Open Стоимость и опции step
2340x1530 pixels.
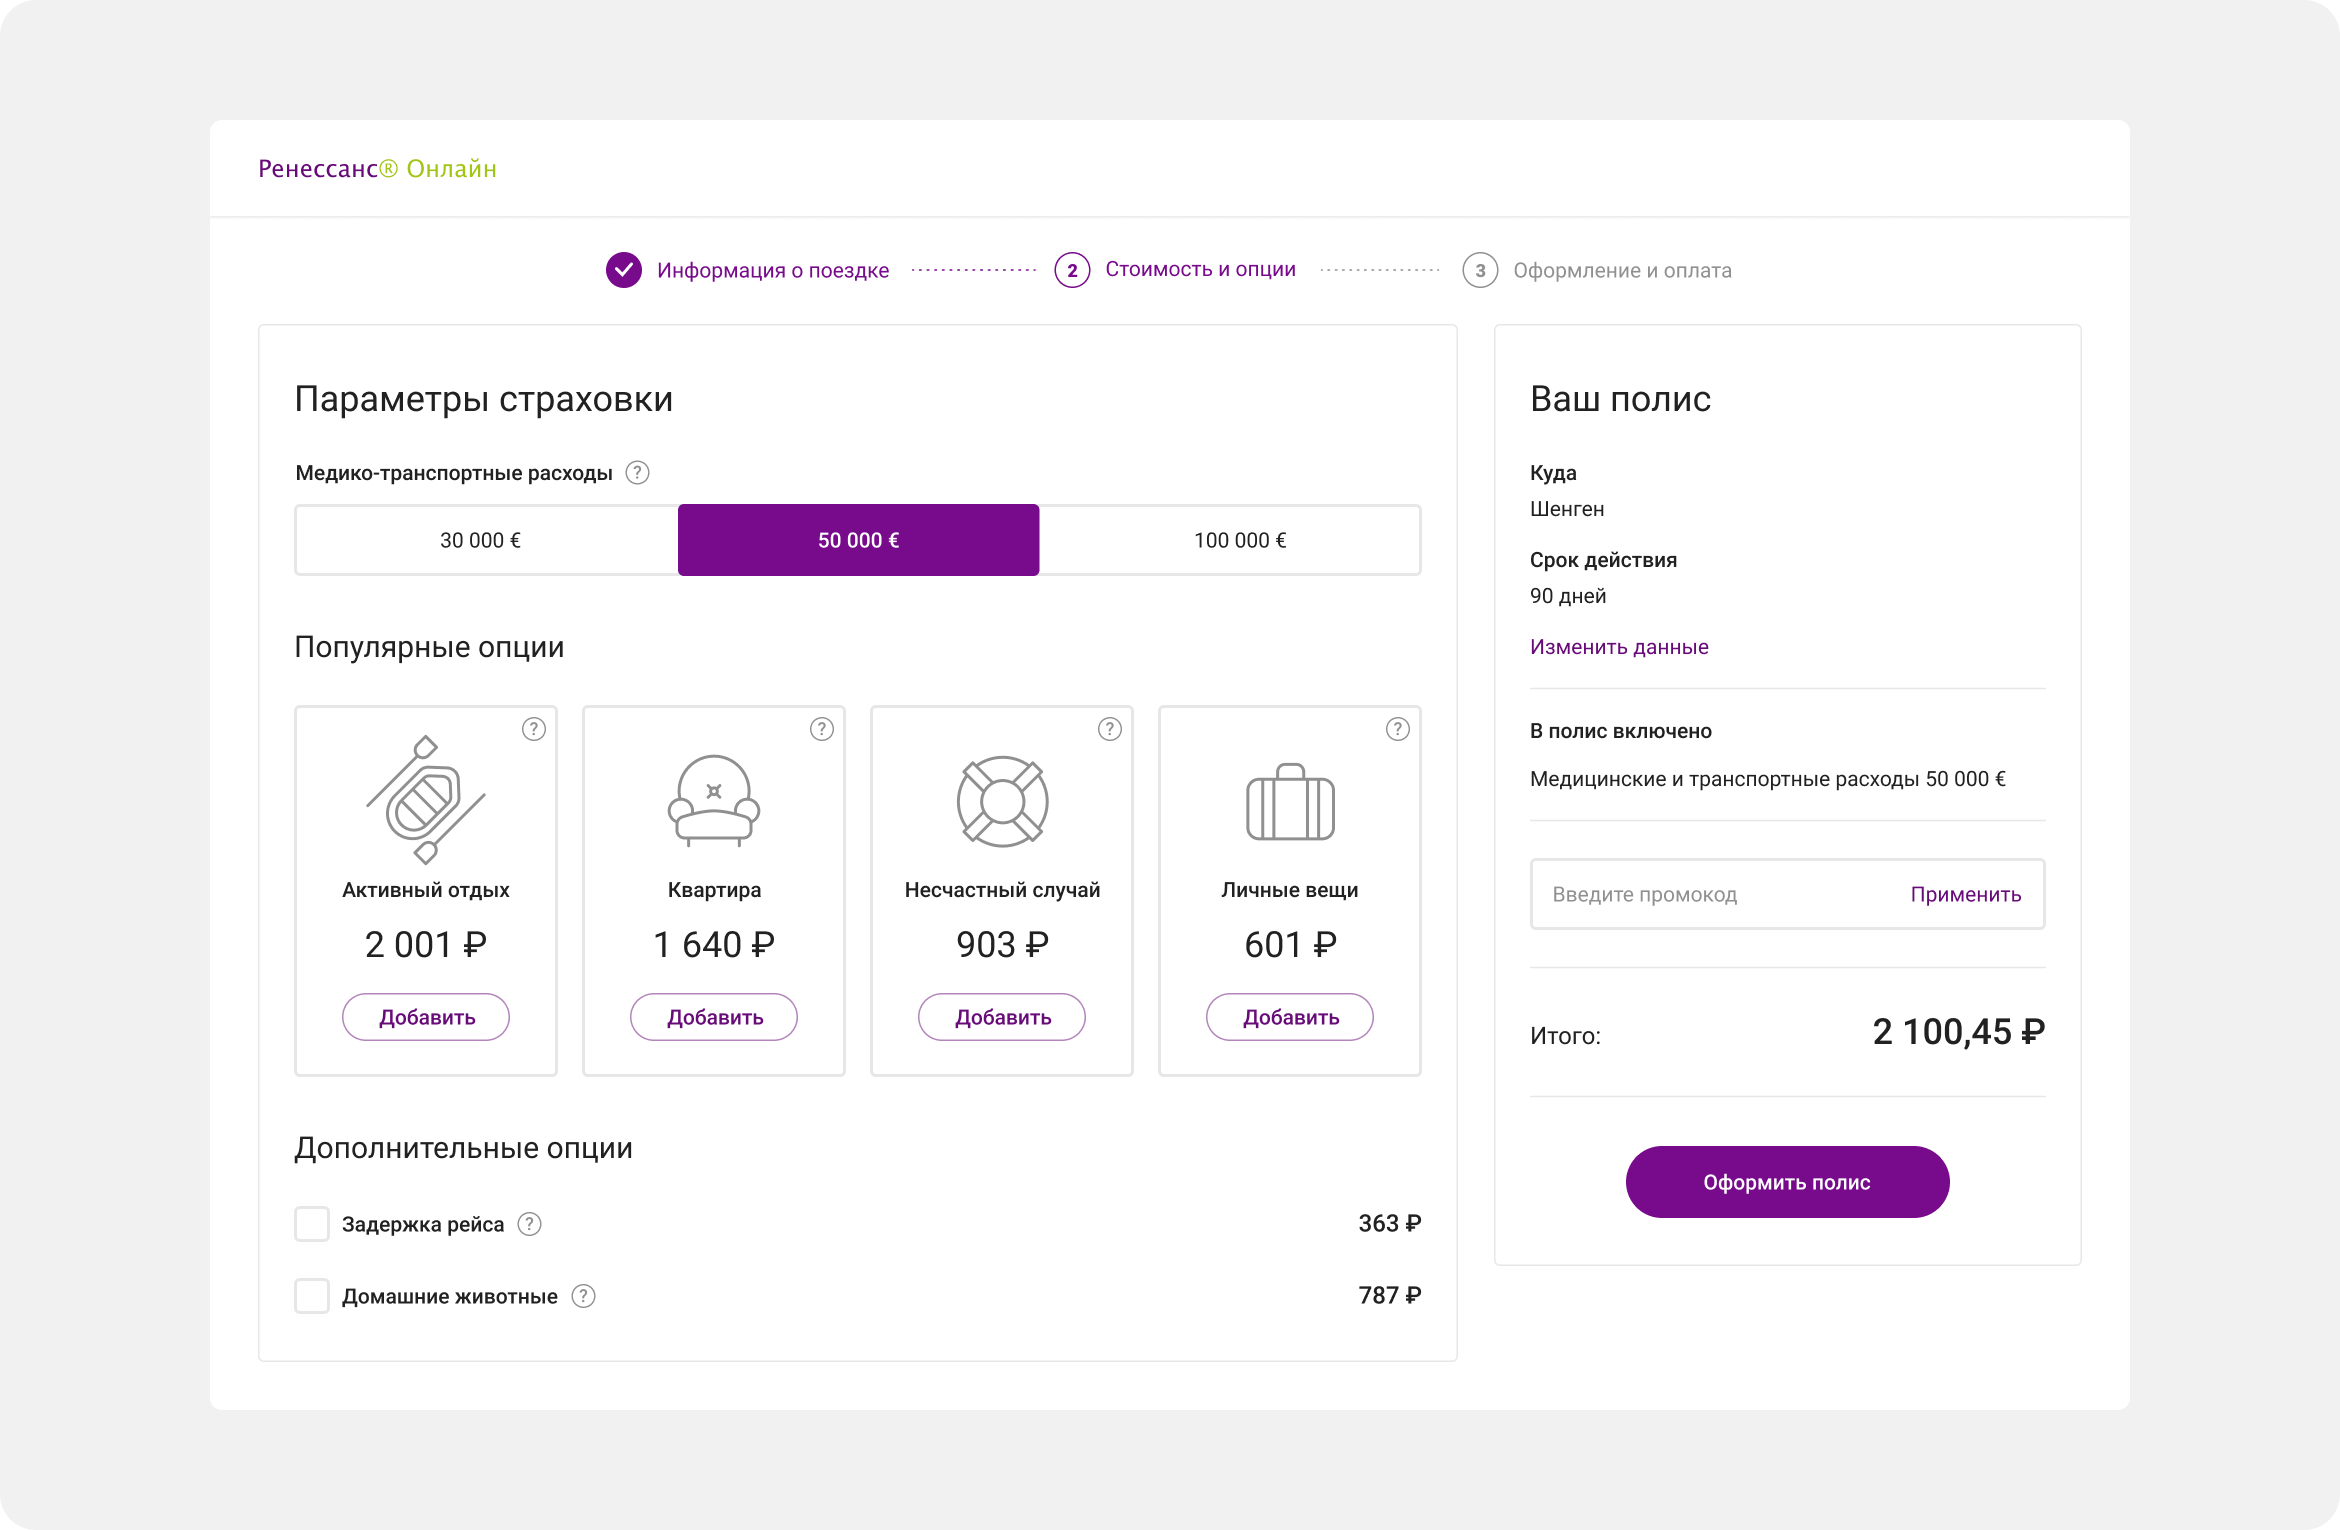click(x=1200, y=270)
